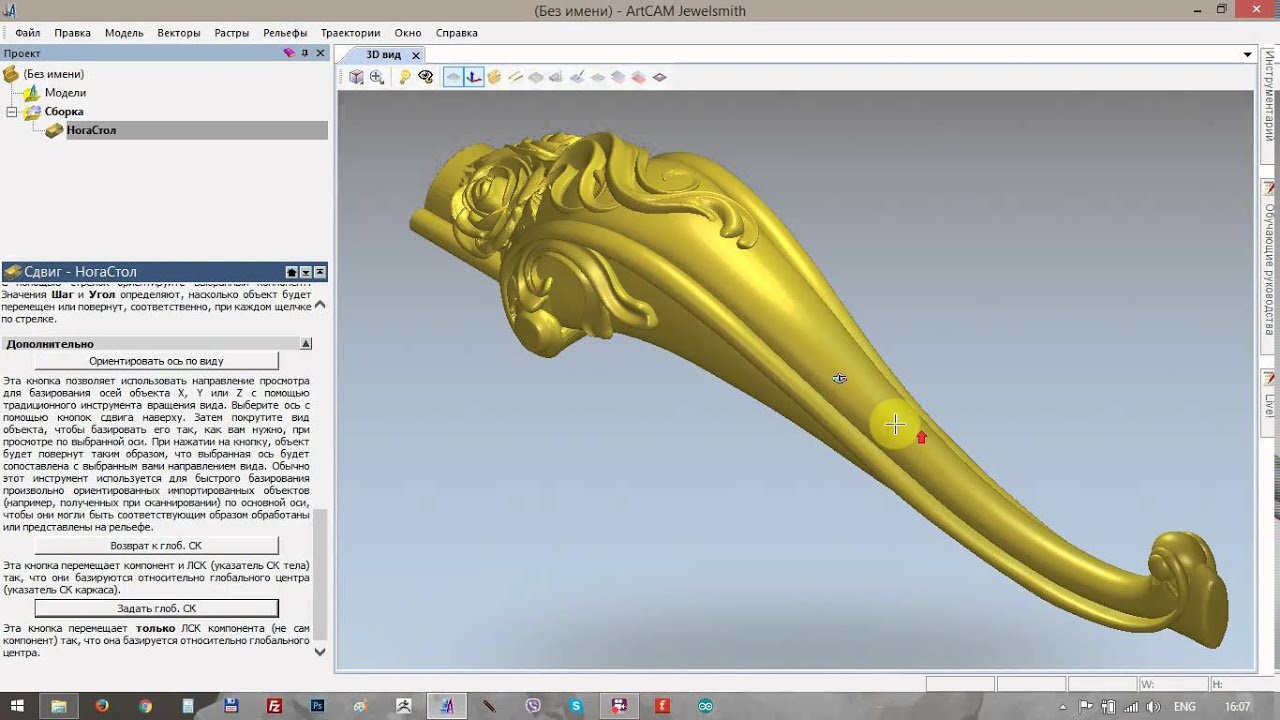Open the Траектории menu

coord(350,33)
